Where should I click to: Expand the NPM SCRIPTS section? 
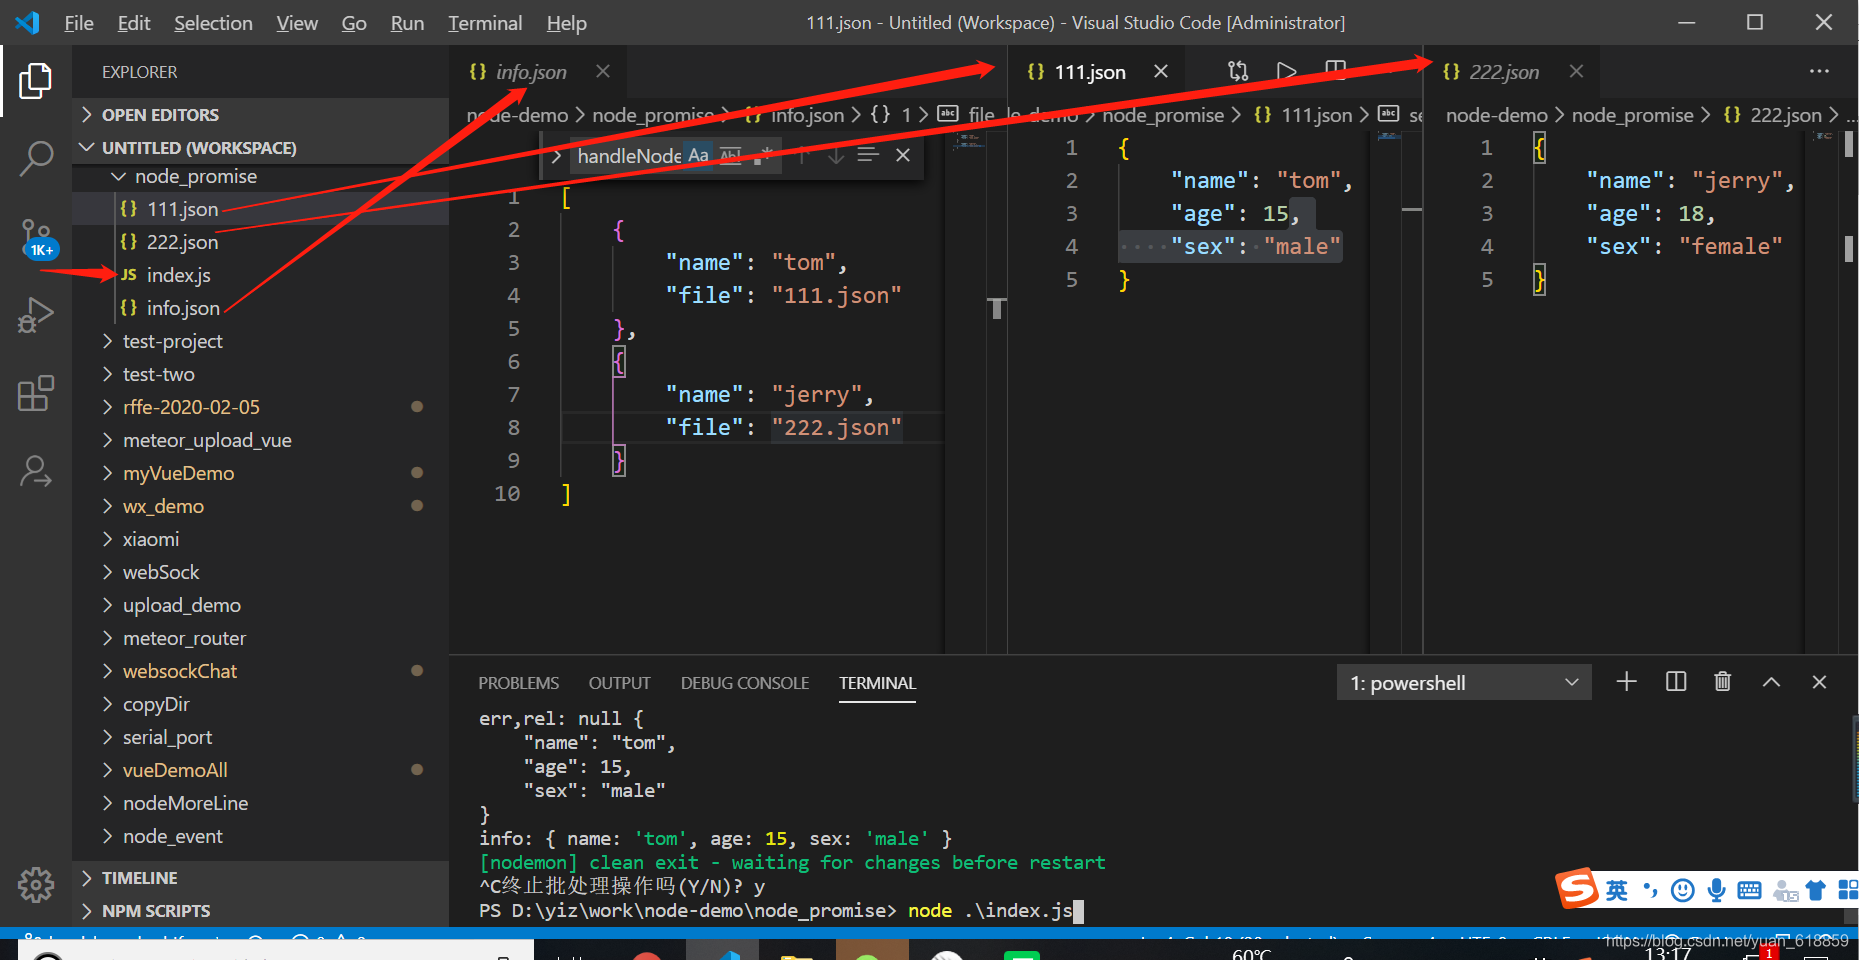261,911
